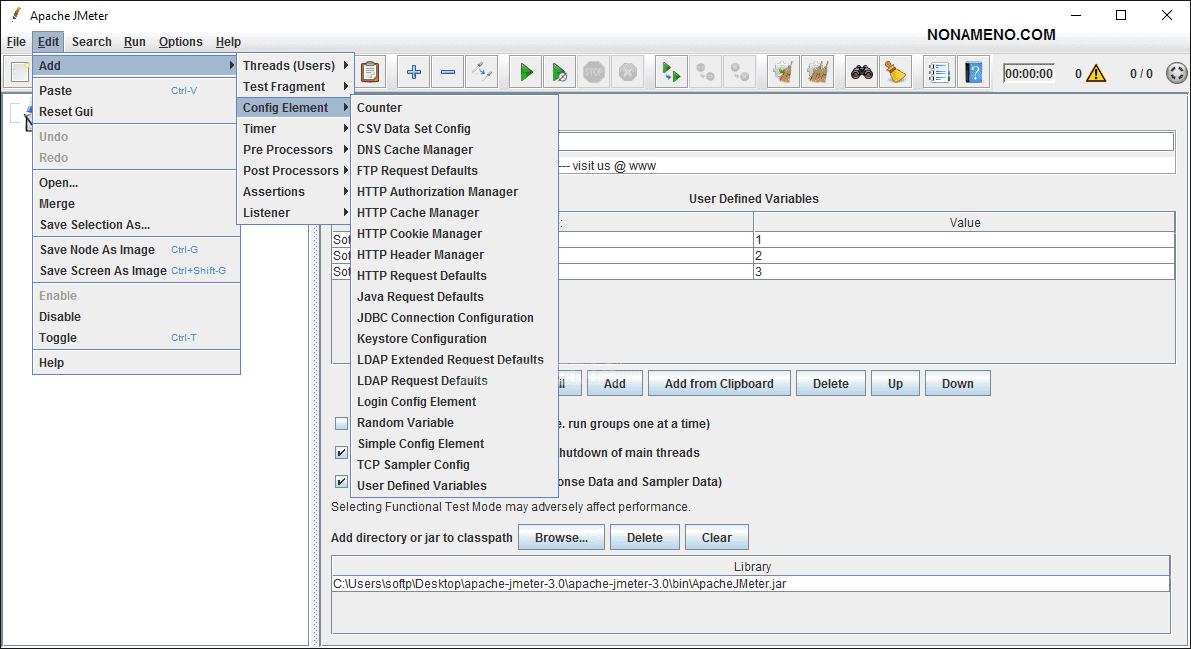Click the Start no pauses toolbar icon
Image resolution: width=1191 pixels, height=649 pixels.
pyautogui.click(x=560, y=72)
